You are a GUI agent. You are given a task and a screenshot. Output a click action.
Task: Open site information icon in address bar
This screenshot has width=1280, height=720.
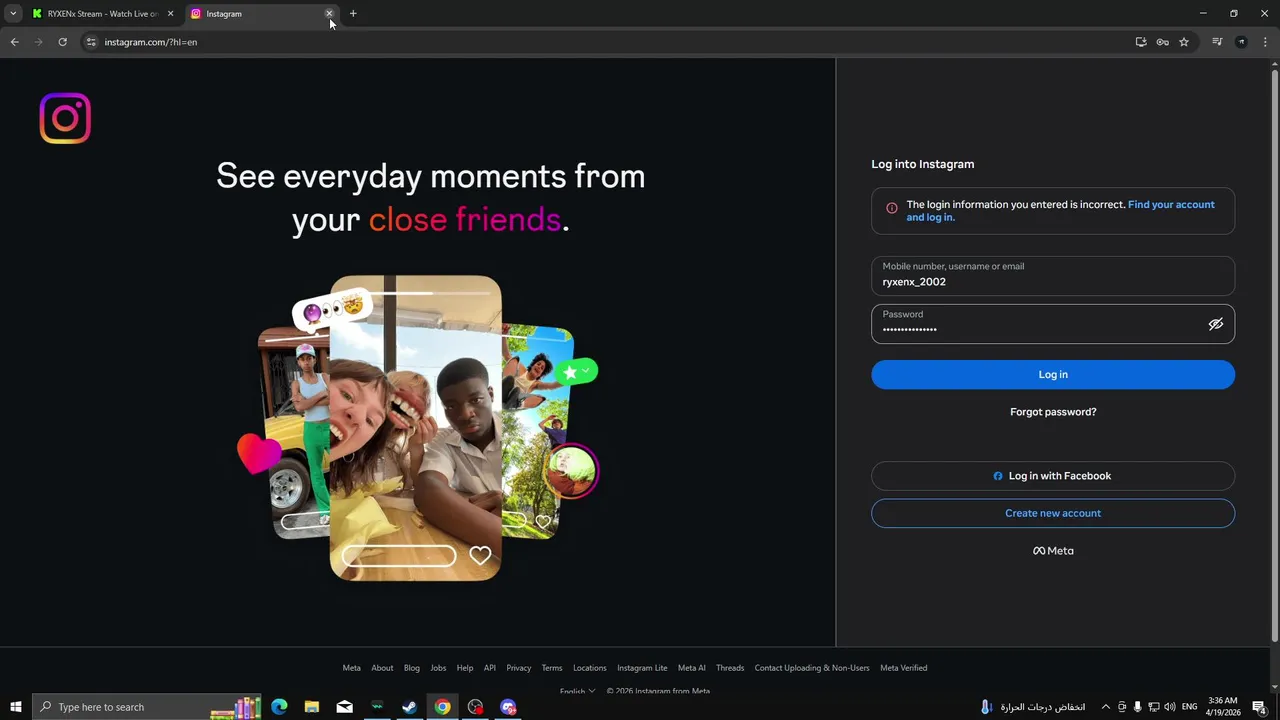[91, 42]
